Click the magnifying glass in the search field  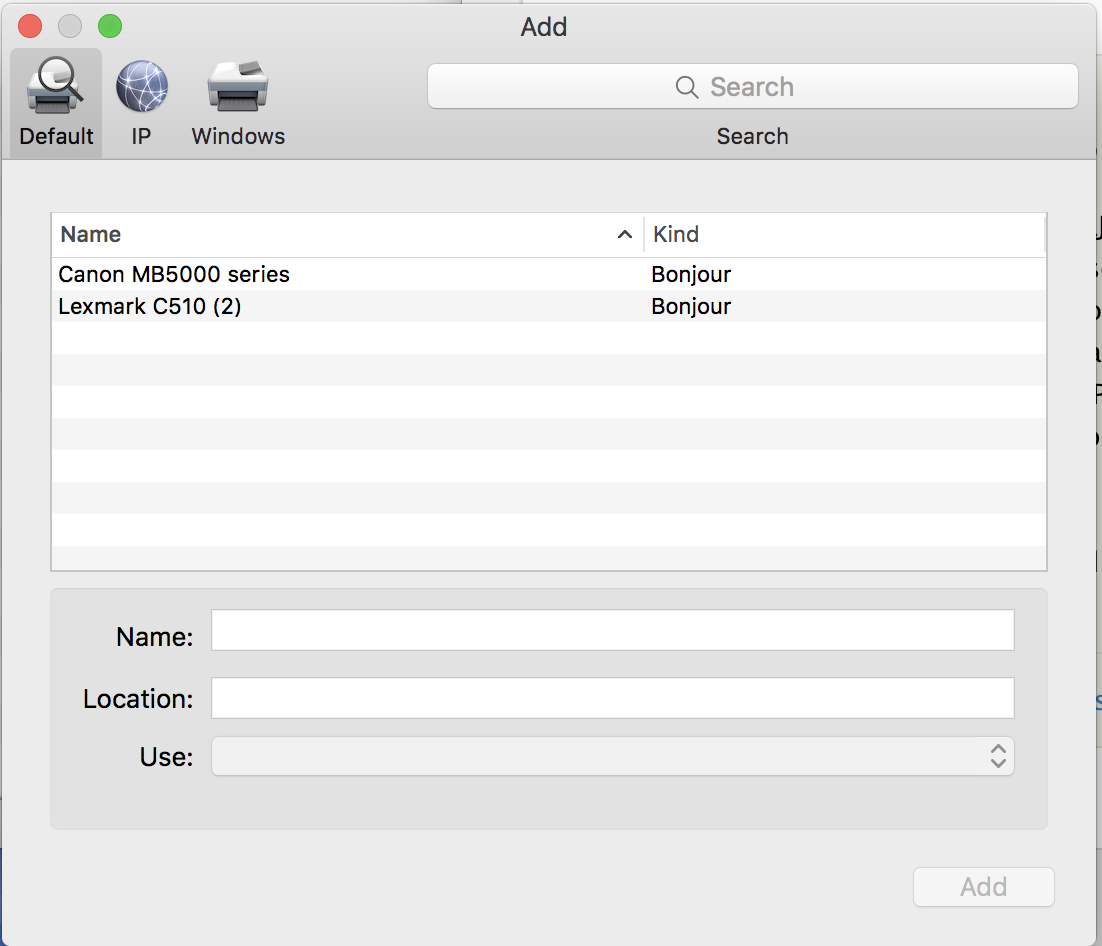pyautogui.click(x=686, y=87)
